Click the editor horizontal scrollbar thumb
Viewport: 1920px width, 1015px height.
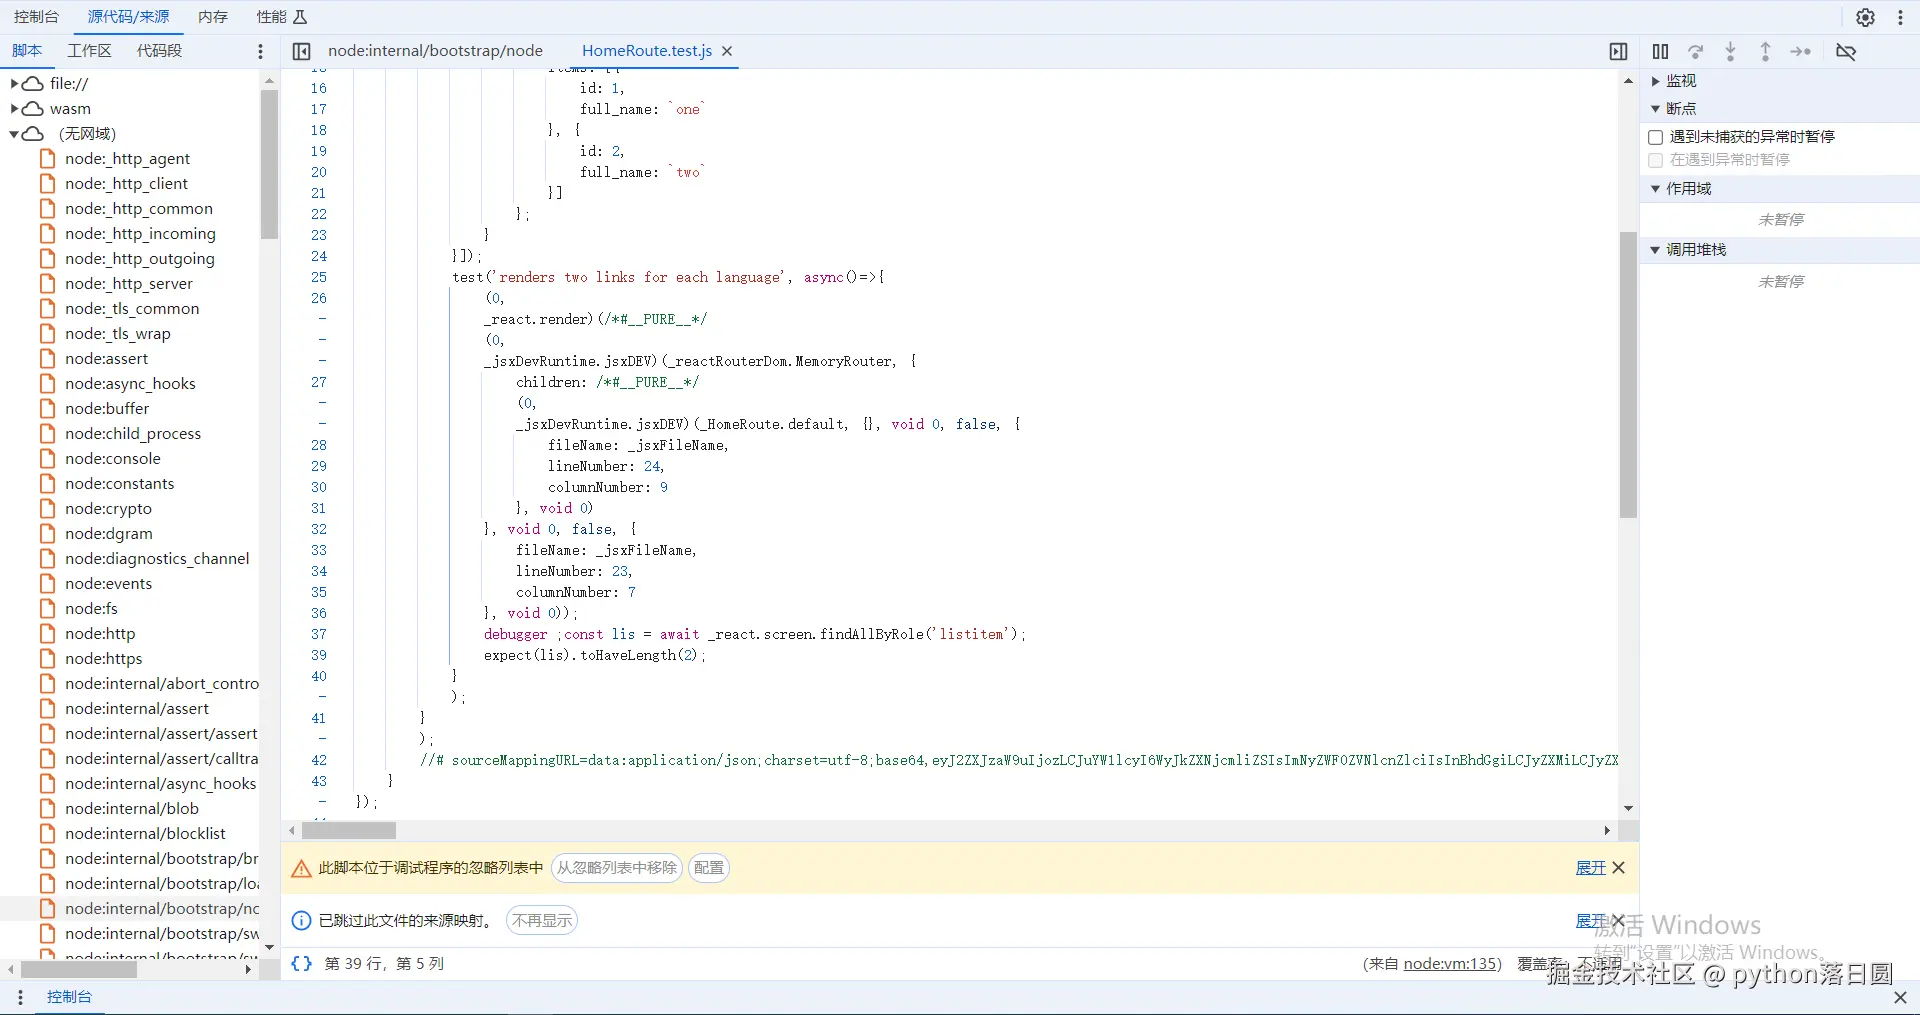[x=349, y=831]
